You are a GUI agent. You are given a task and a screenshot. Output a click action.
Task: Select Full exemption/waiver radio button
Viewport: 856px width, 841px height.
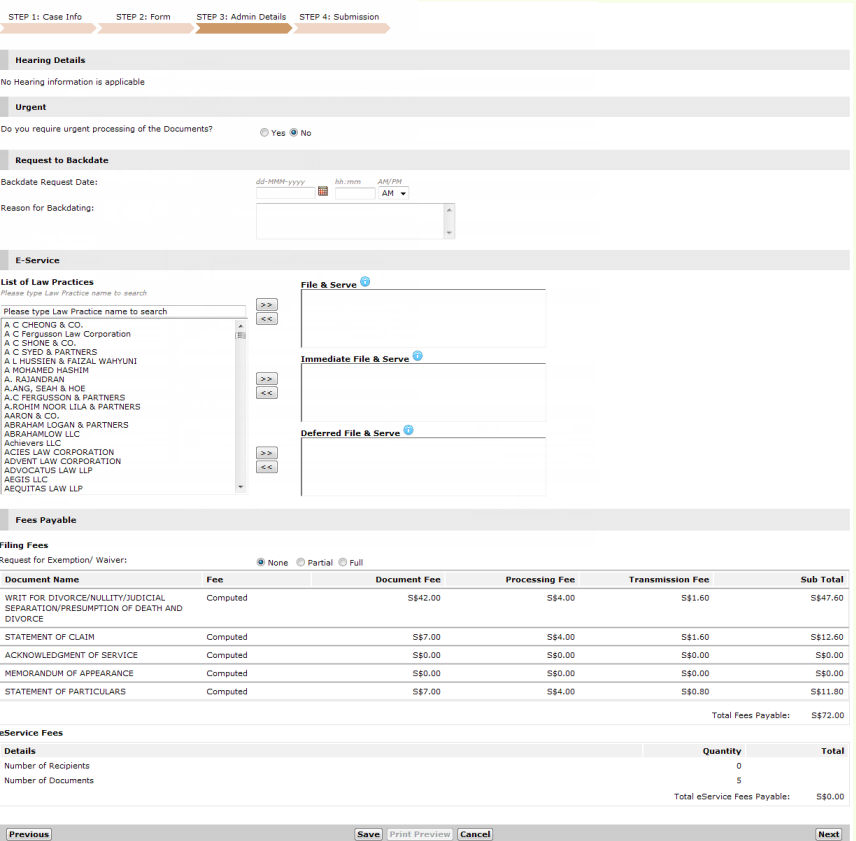[343, 562]
